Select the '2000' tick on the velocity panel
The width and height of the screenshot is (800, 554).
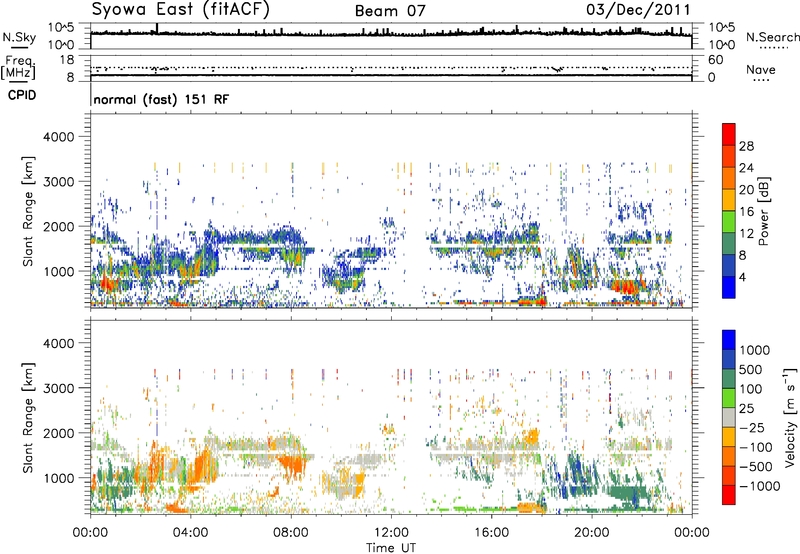tap(58, 433)
